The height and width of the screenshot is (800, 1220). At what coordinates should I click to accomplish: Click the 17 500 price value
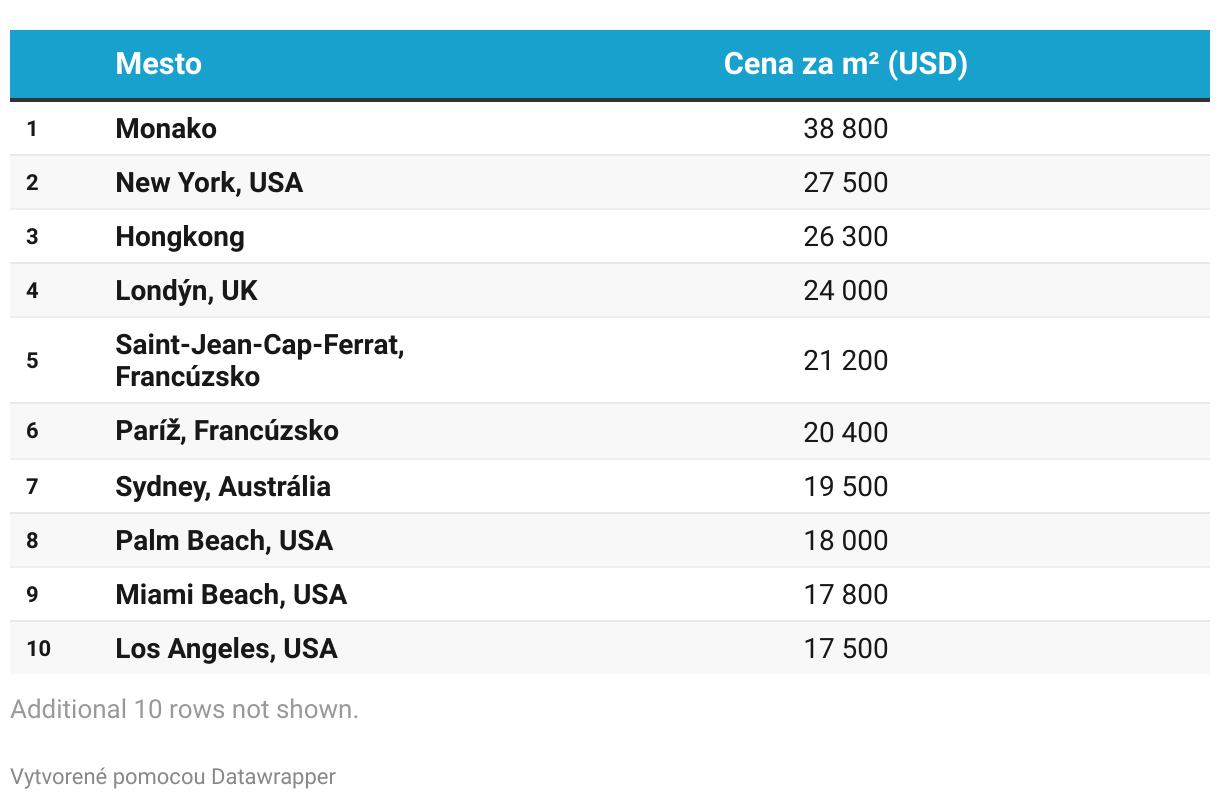[845, 649]
